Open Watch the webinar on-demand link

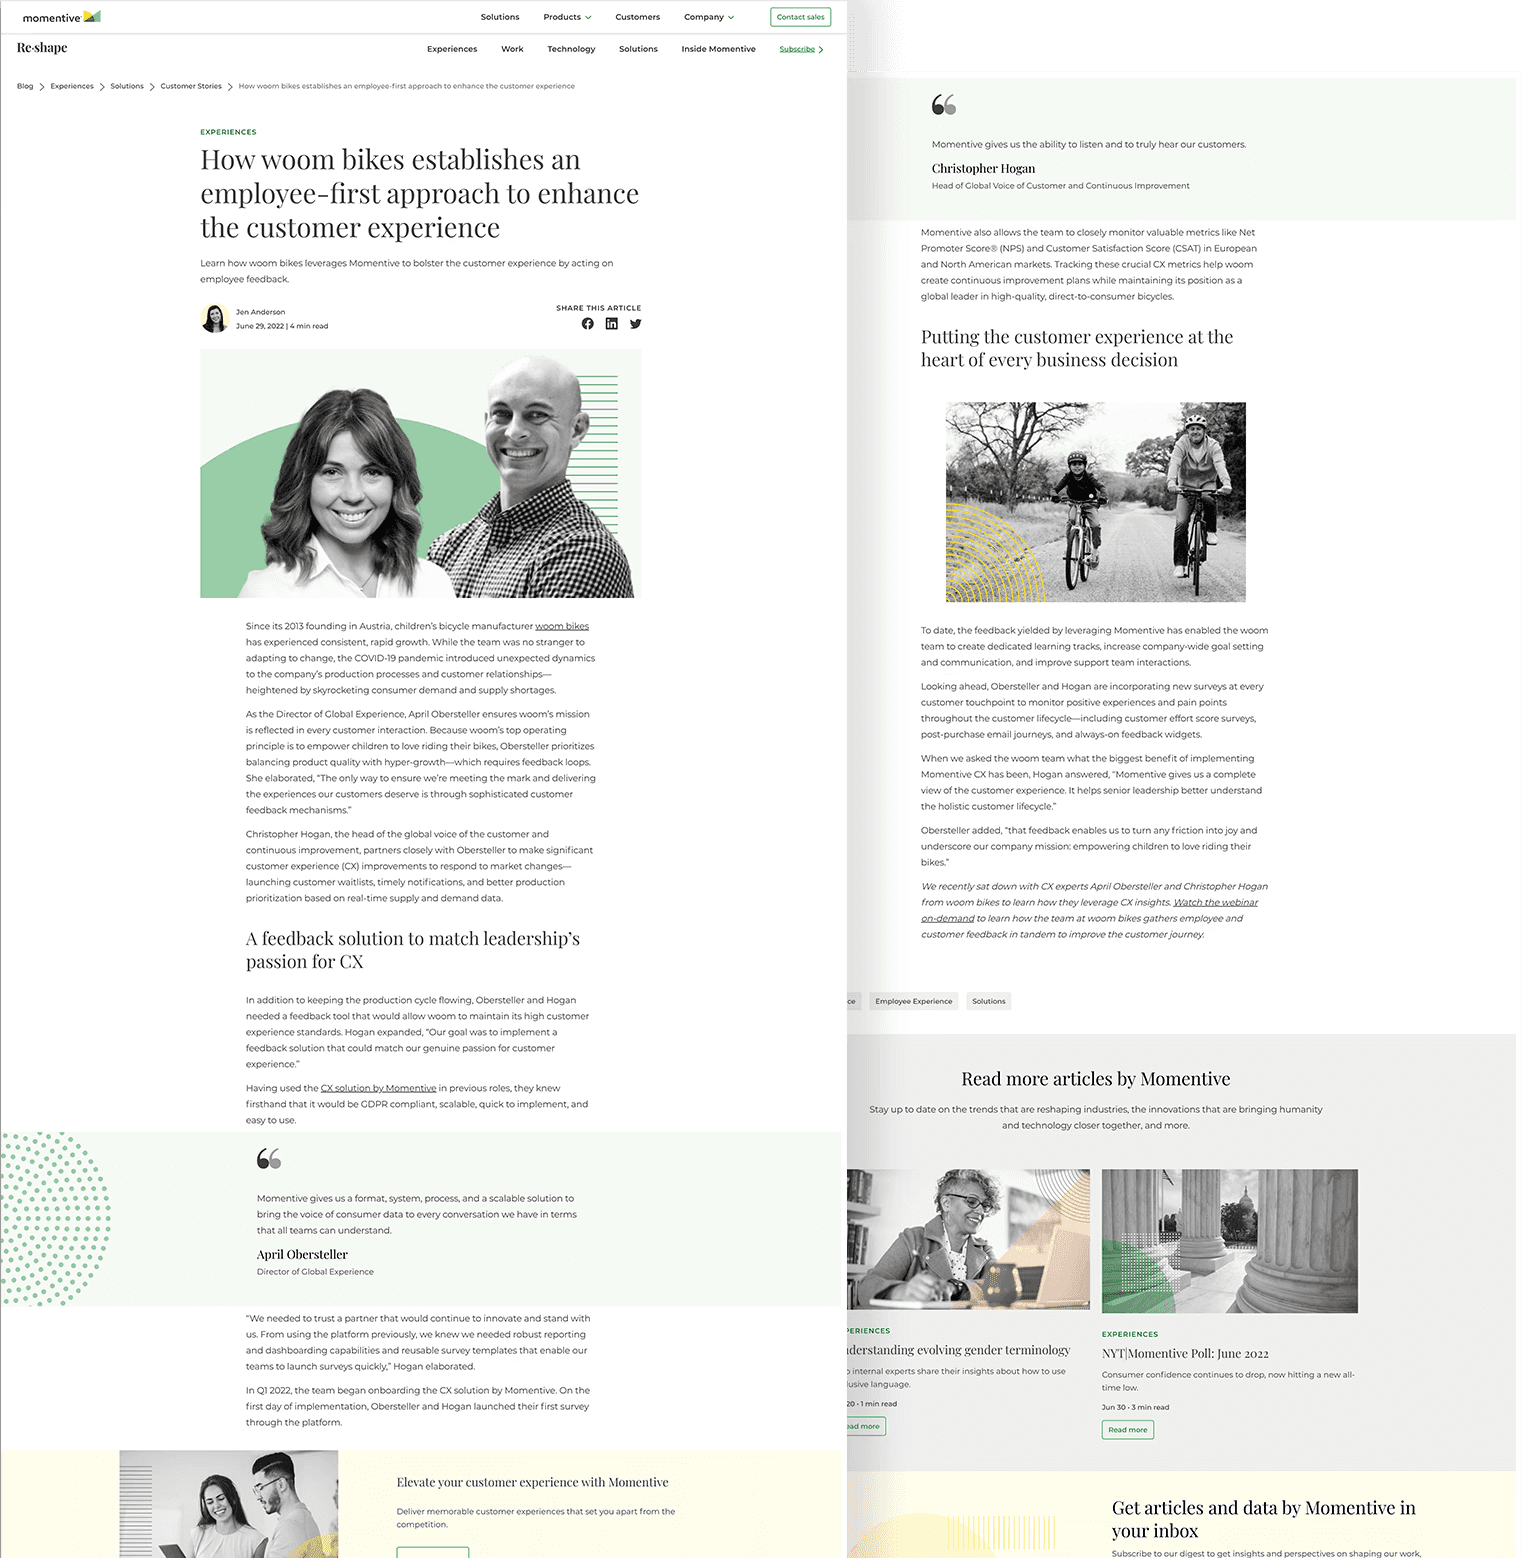click(x=1215, y=902)
